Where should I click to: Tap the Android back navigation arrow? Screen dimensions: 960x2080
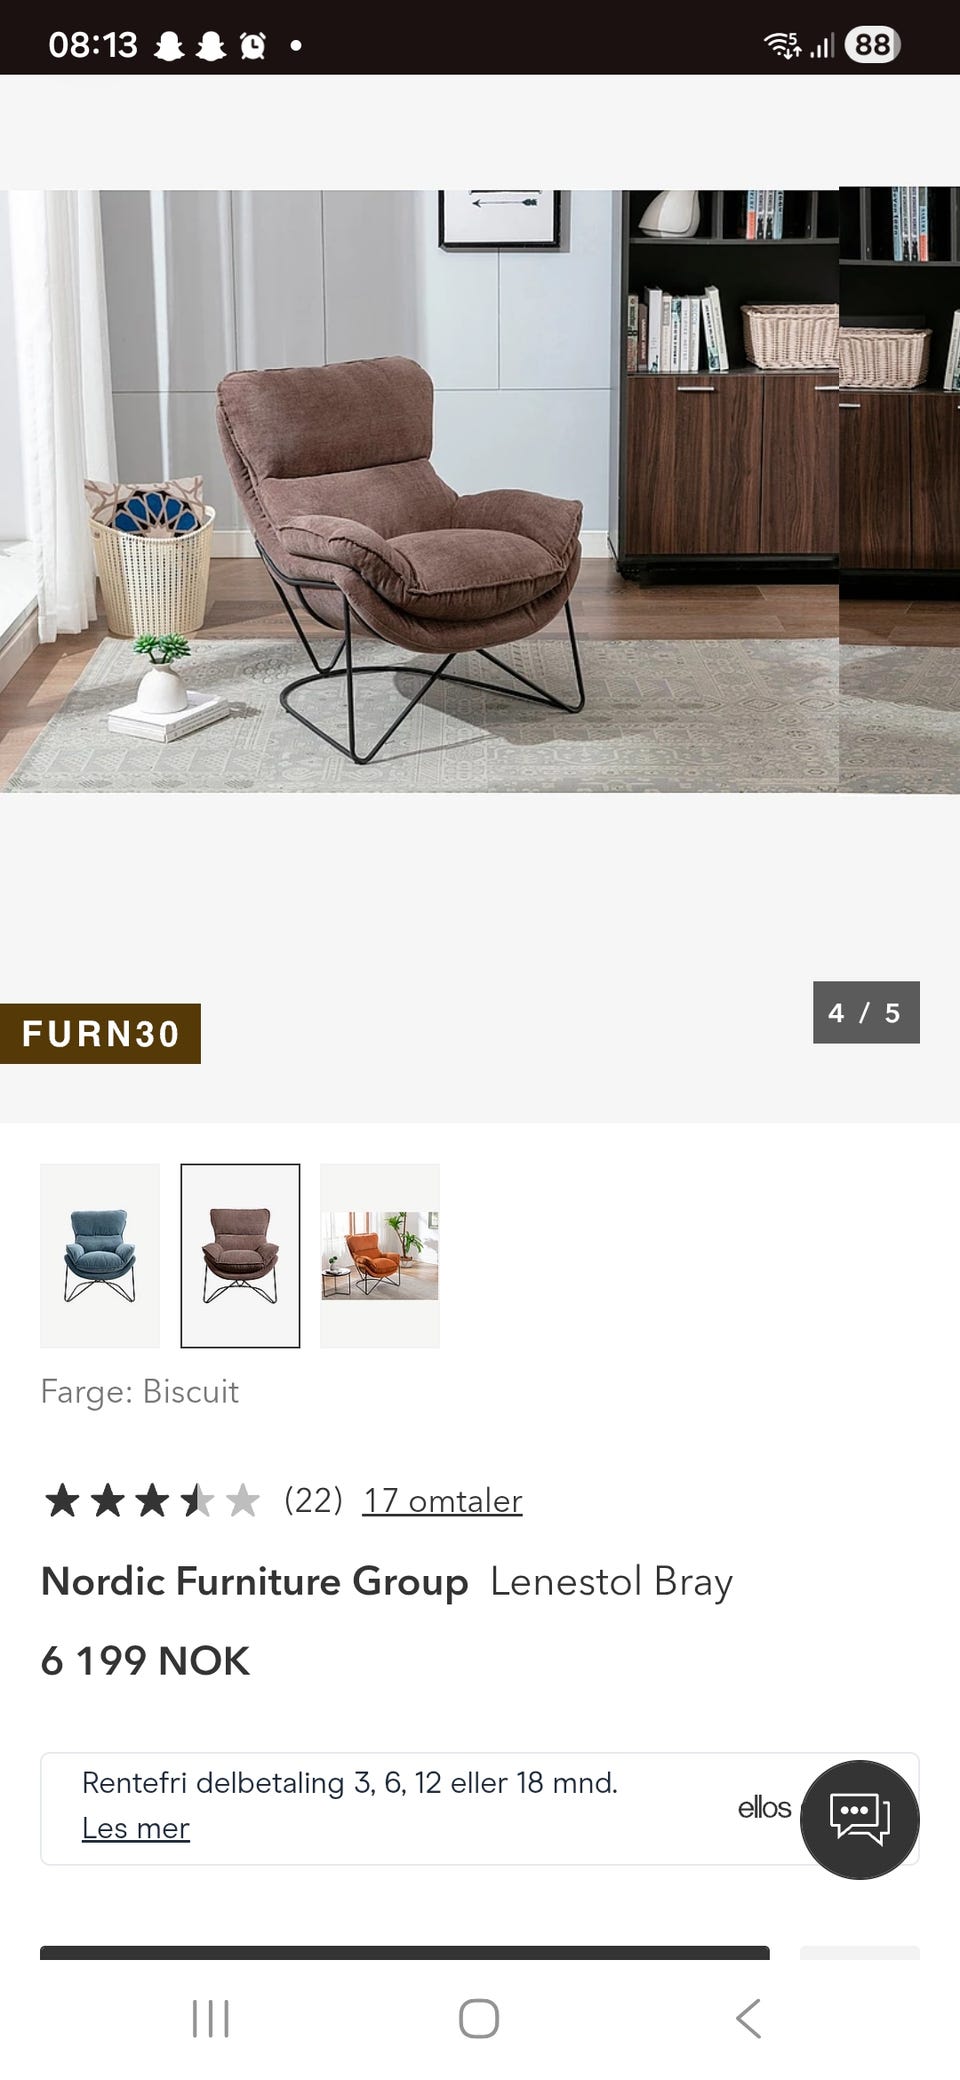(748, 2018)
